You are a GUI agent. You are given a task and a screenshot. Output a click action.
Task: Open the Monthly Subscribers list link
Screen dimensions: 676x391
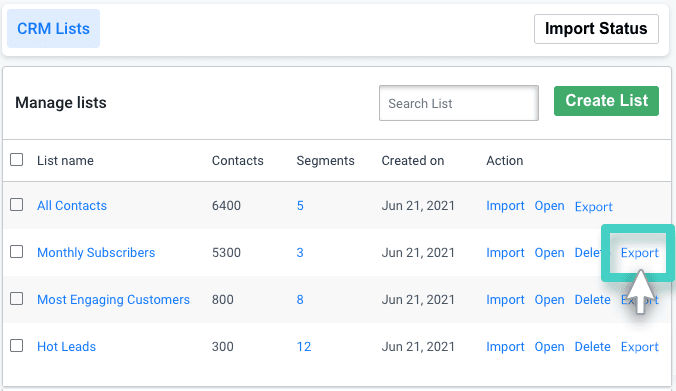[96, 253]
